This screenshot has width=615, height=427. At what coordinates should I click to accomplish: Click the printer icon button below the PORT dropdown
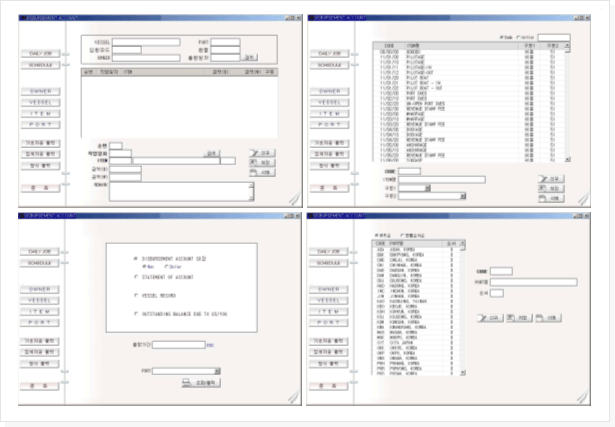tap(200, 382)
